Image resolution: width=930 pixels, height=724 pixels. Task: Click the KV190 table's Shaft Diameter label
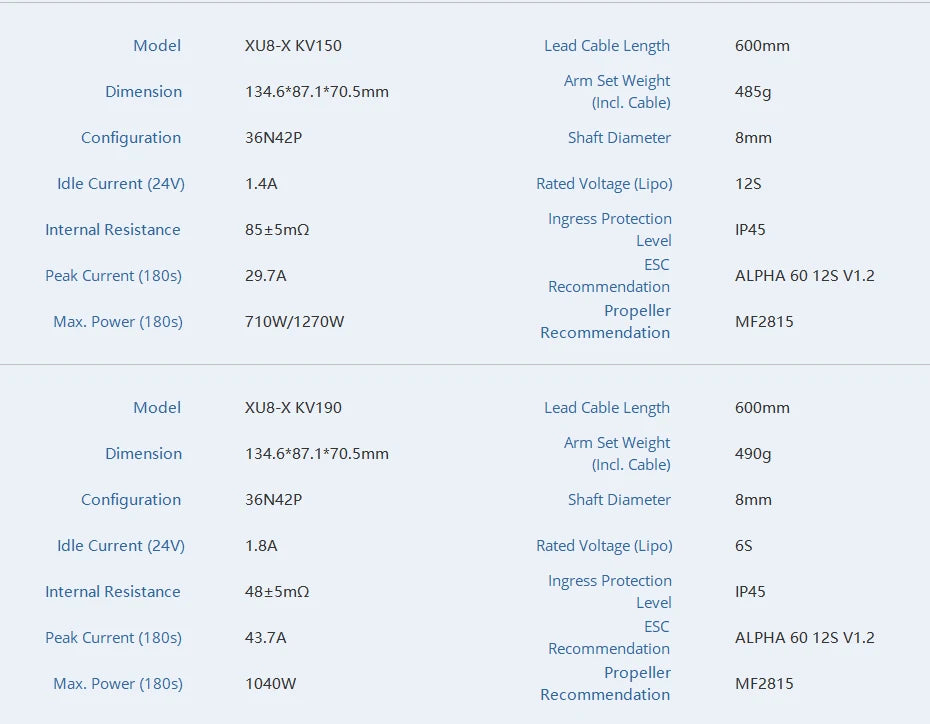tap(619, 500)
